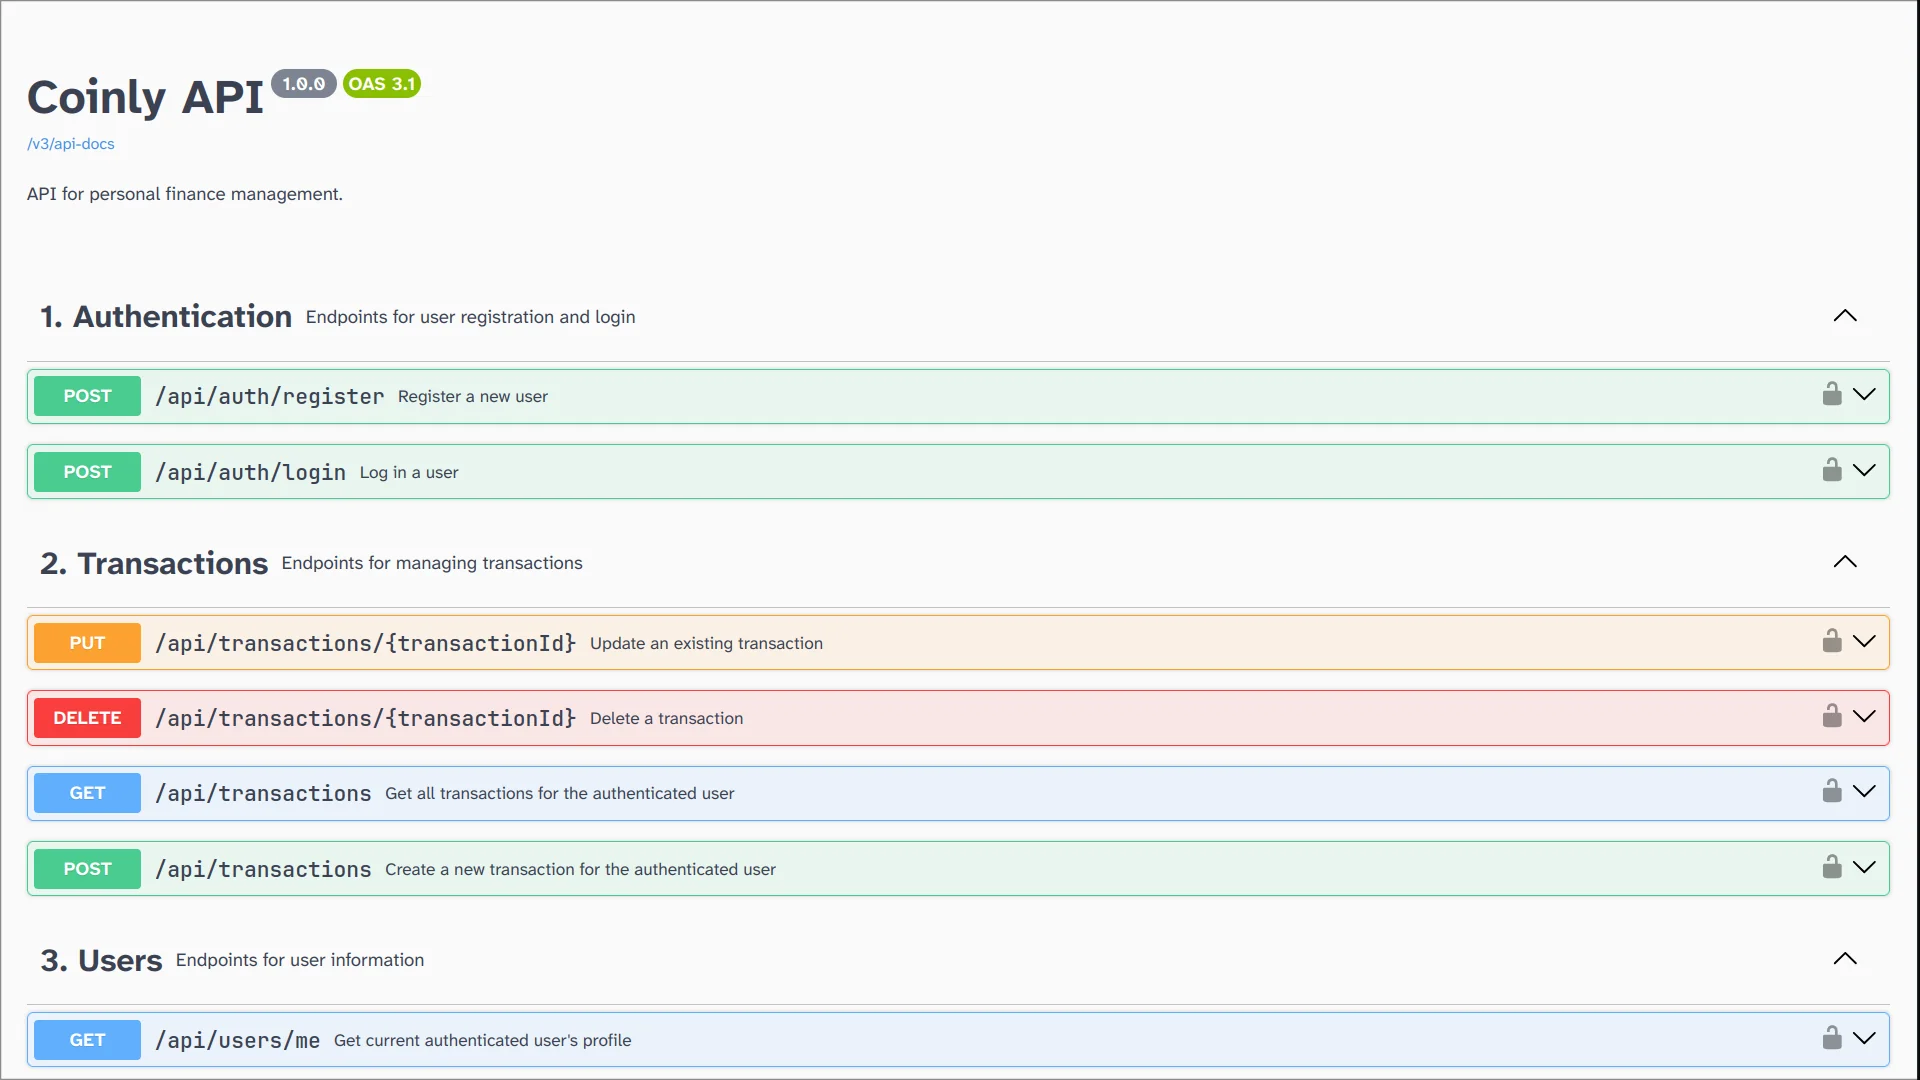Image resolution: width=1920 pixels, height=1080 pixels.
Task: Click lock icon on users/me endpoint
Action: coord(1831,1038)
